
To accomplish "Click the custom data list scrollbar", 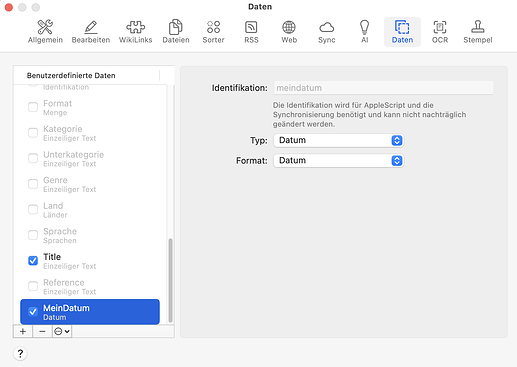I will coord(170,280).
